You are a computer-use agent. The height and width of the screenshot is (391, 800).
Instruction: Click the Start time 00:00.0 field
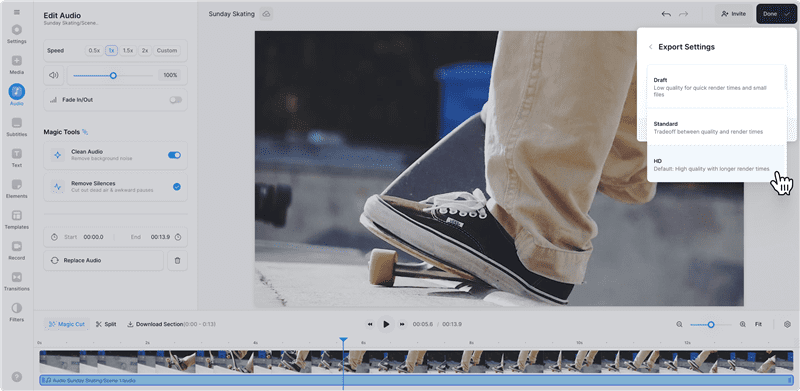pos(93,237)
